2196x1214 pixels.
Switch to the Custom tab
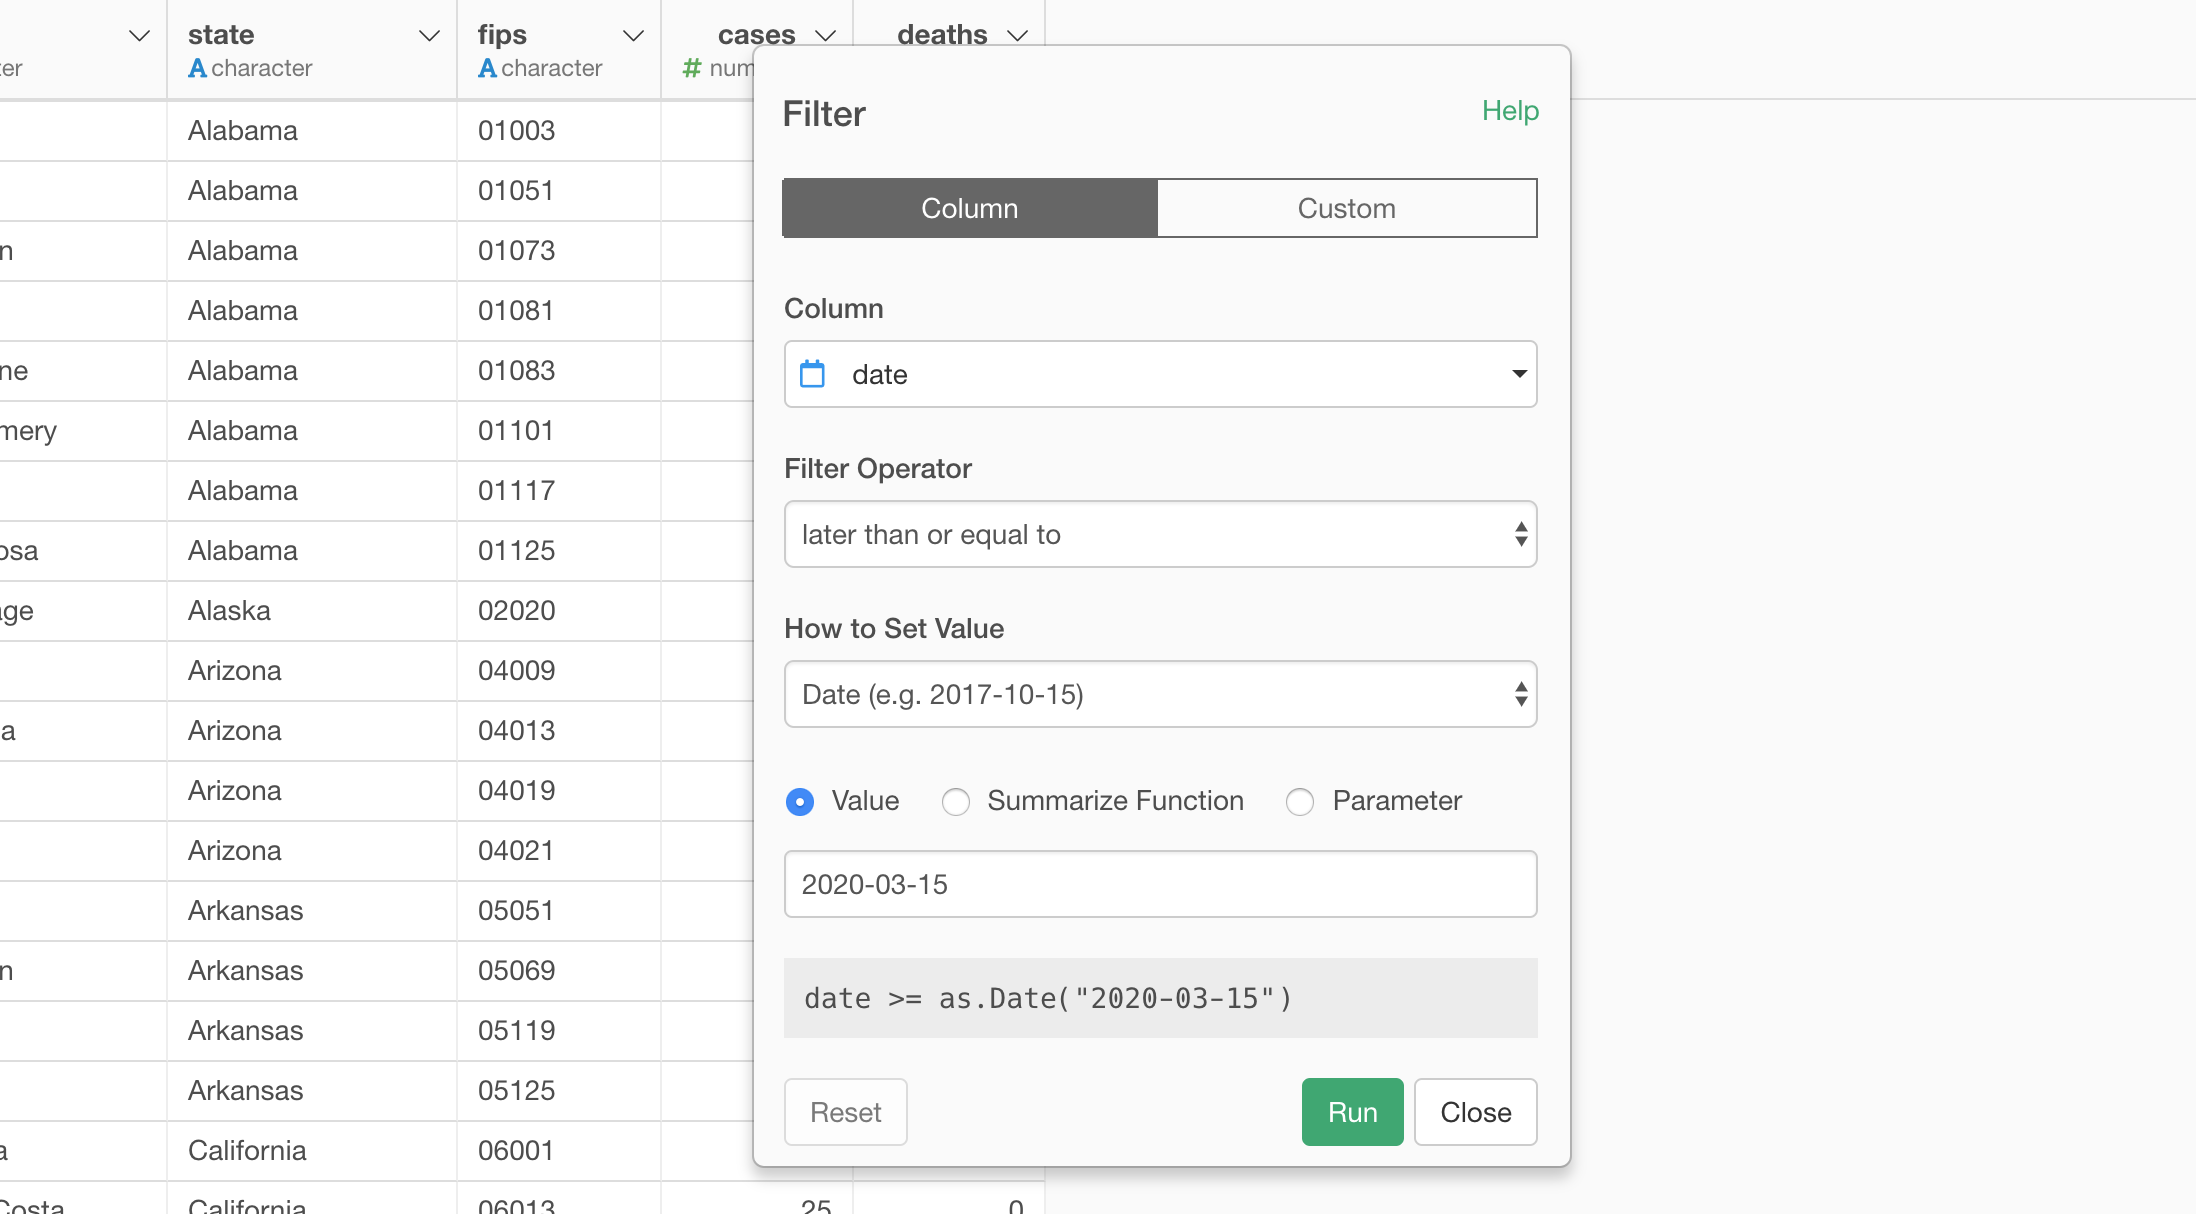(x=1346, y=208)
